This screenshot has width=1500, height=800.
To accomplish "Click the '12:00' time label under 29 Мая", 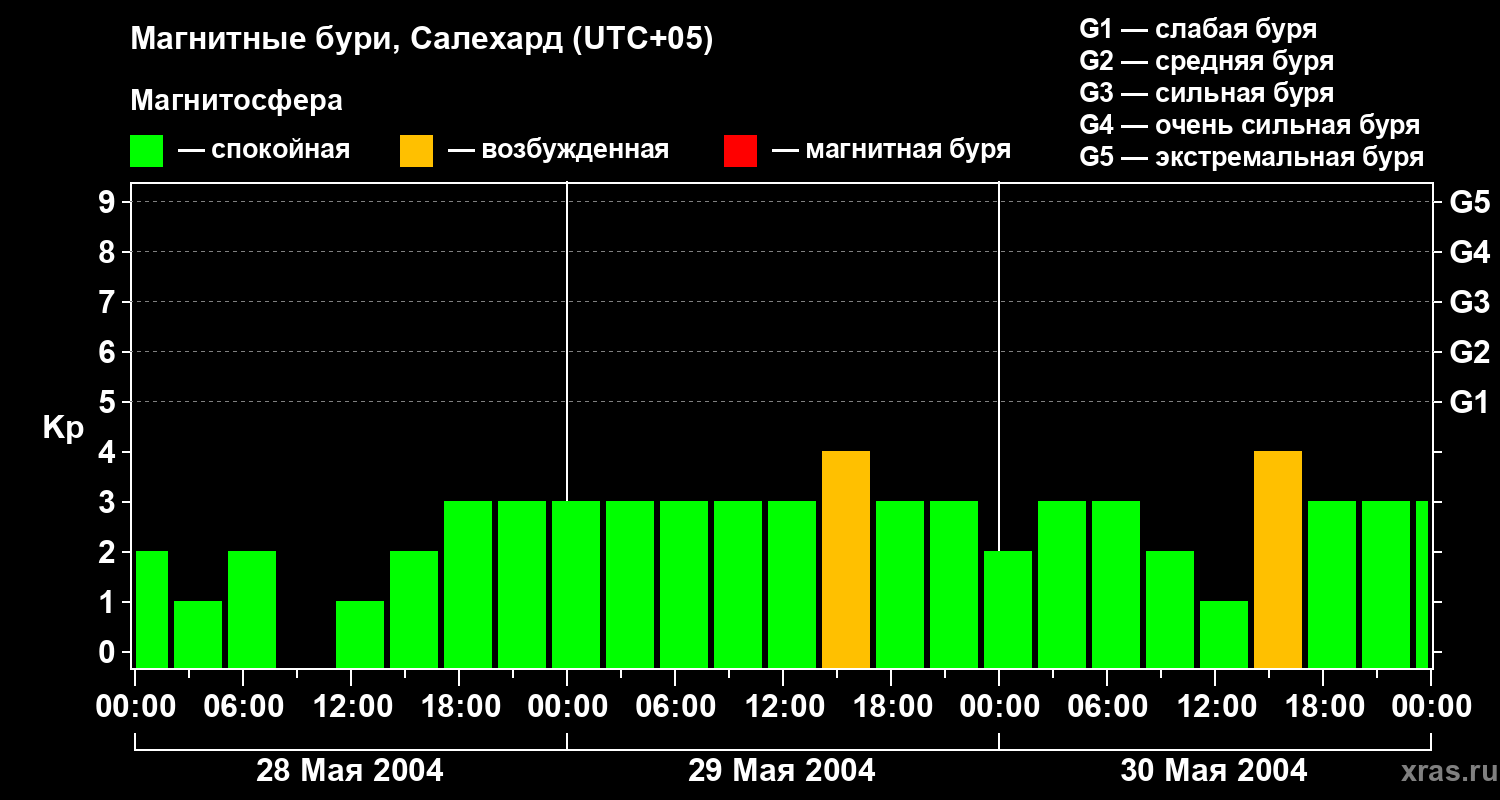I will (x=784, y=707).
